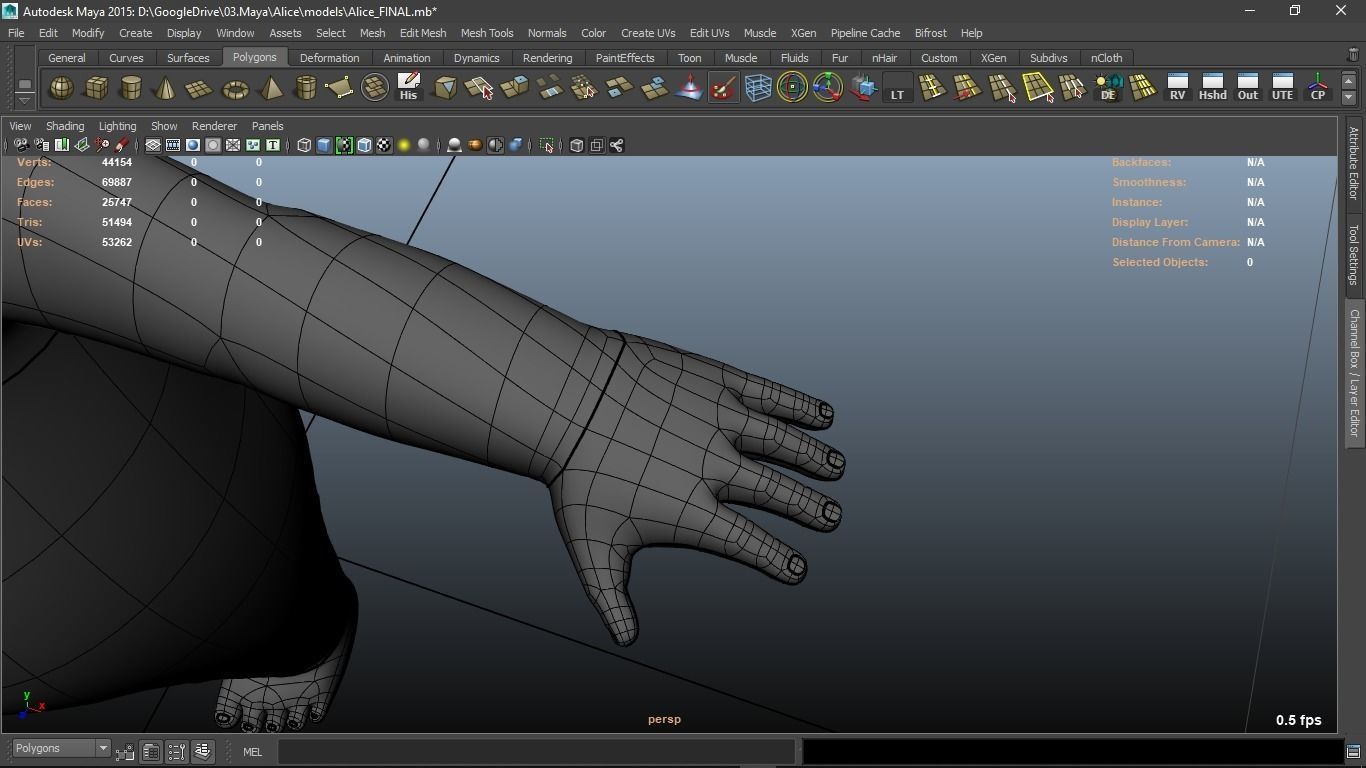
Task: Create a polygon plane from the shelf
Action: (200, 88)
